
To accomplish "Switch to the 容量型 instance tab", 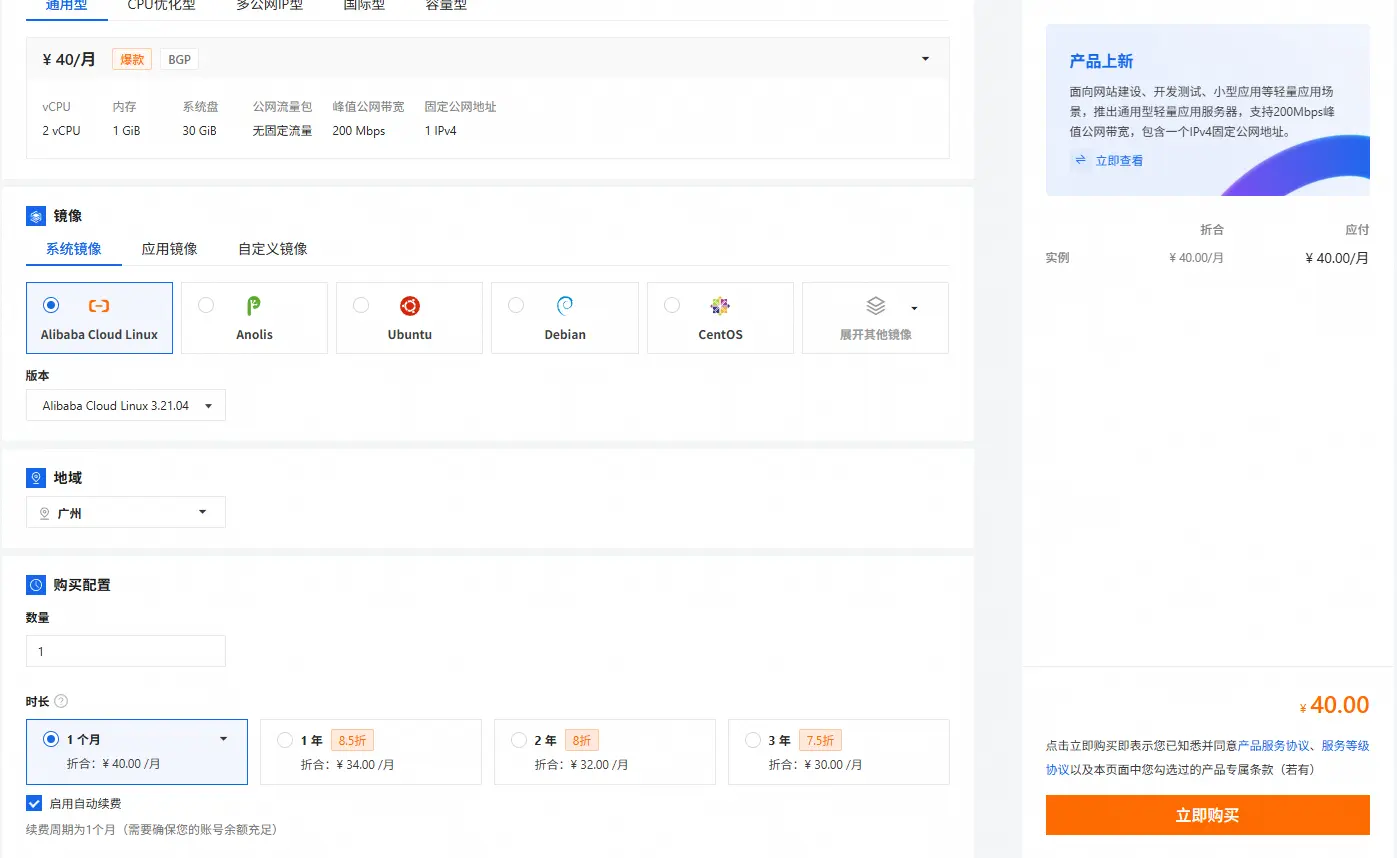I will click(x=446, y=5).
